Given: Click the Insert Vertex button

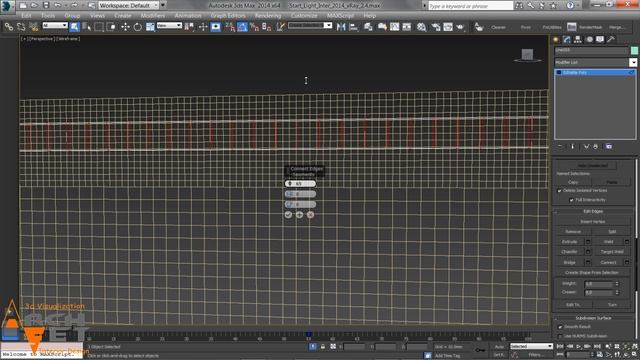Looking at the screenshot, I should tap(593, 222).
